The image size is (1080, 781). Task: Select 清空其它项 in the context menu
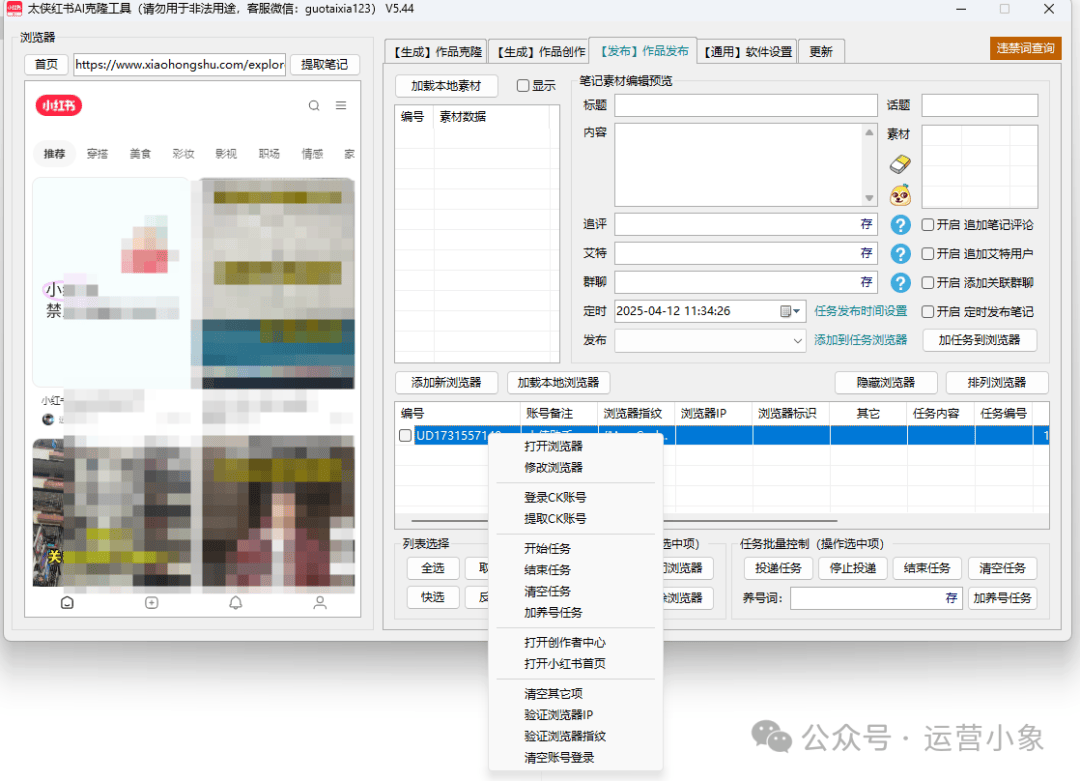pos(553,694)
